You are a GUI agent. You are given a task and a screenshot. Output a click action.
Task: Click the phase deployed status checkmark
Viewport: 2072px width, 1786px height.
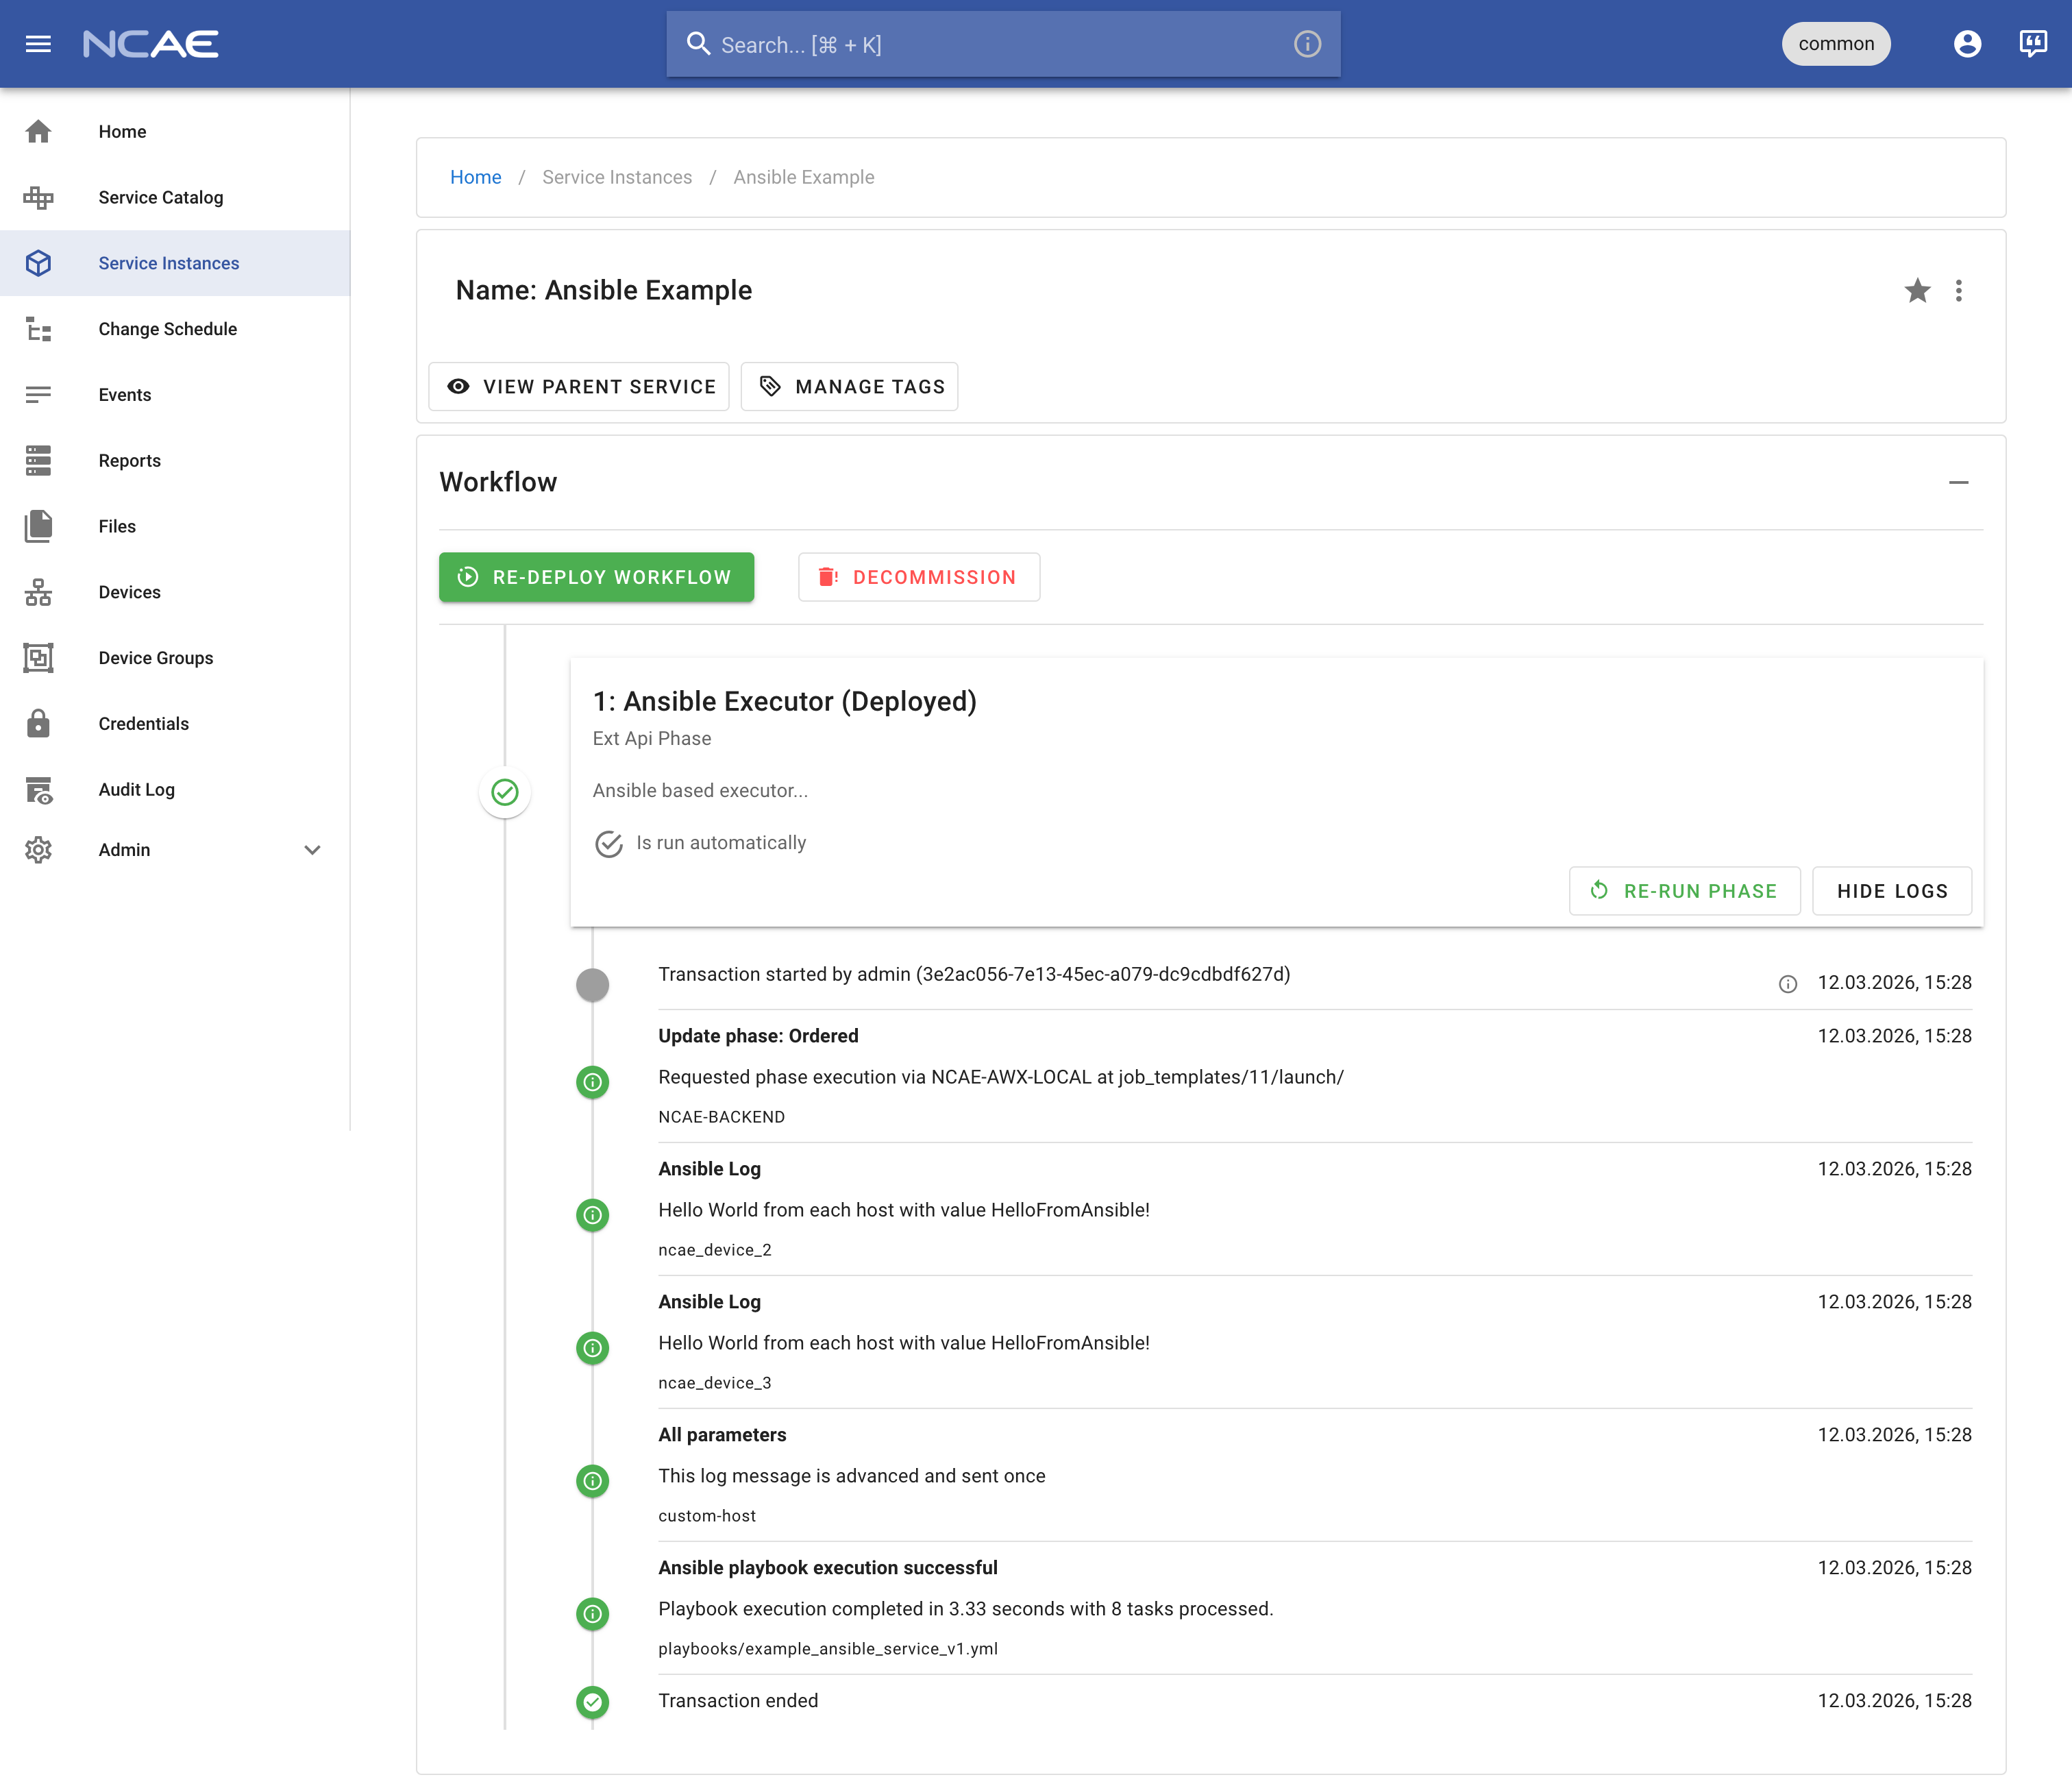(x=505, y=792)
